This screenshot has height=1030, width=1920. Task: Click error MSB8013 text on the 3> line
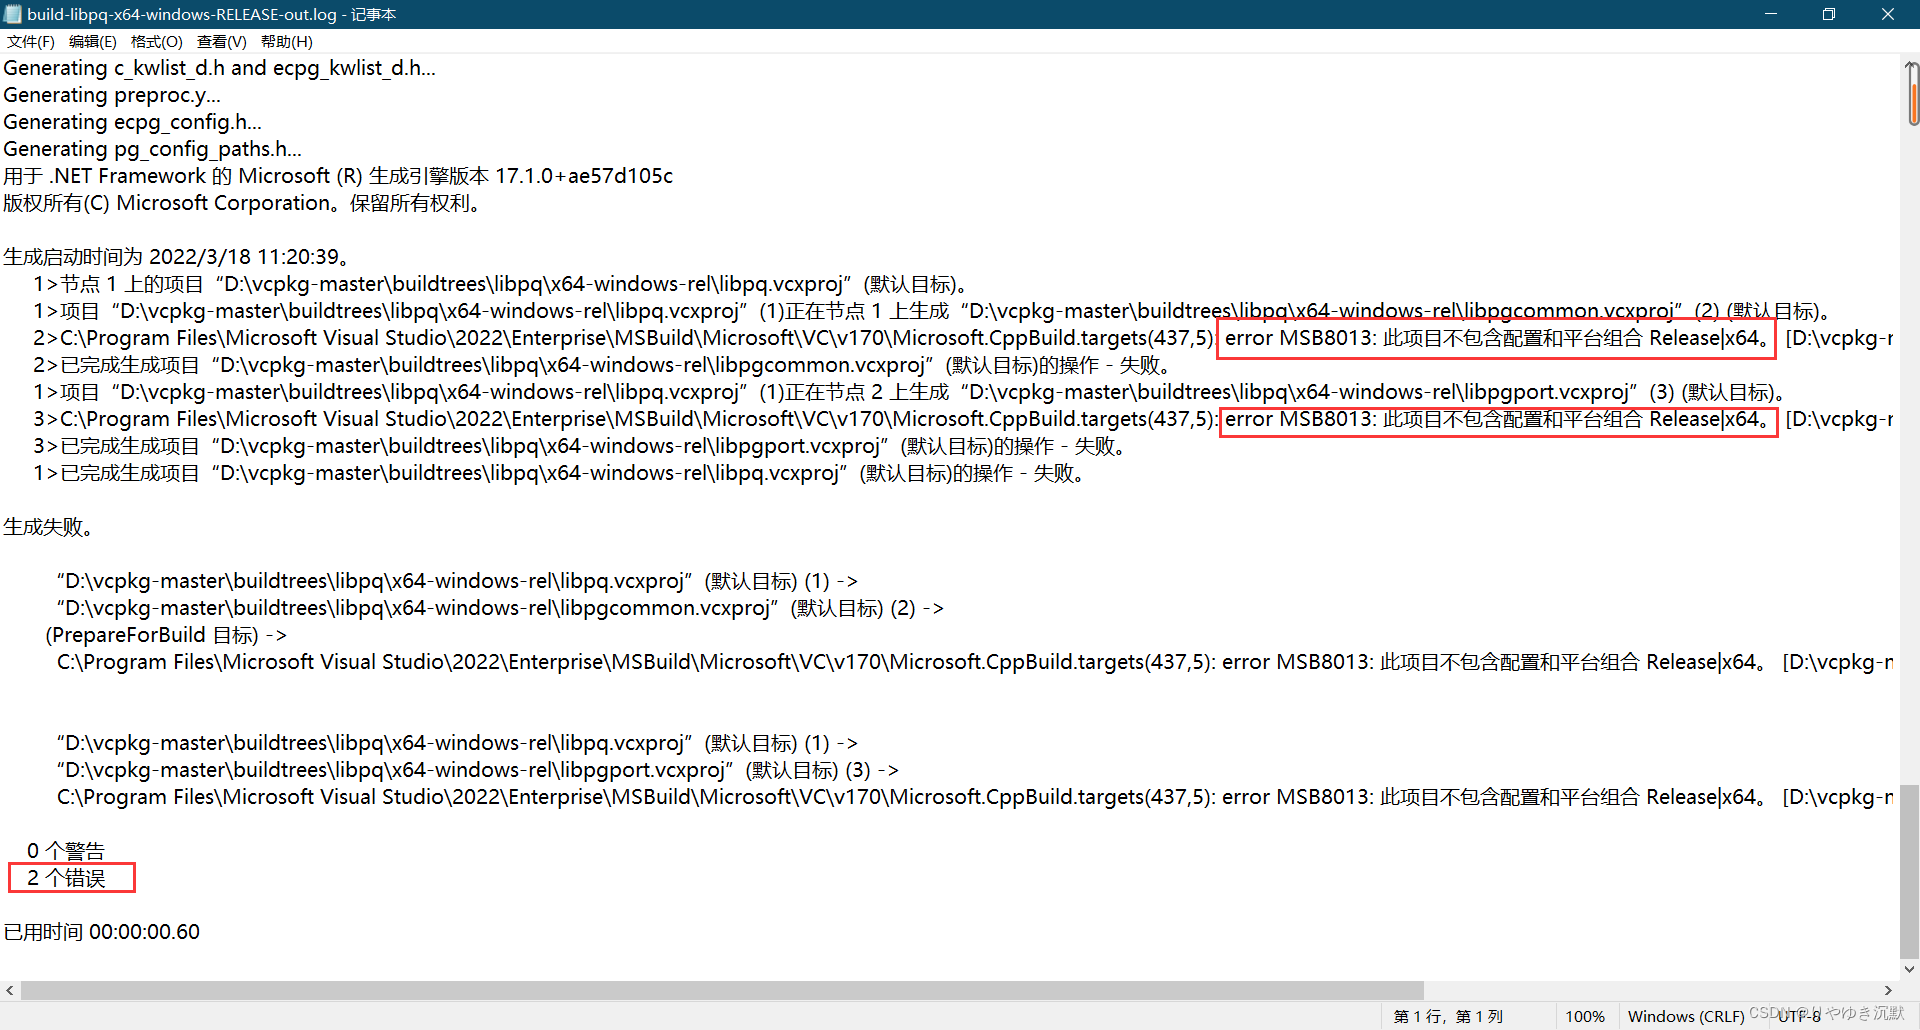coord(1497,419)
